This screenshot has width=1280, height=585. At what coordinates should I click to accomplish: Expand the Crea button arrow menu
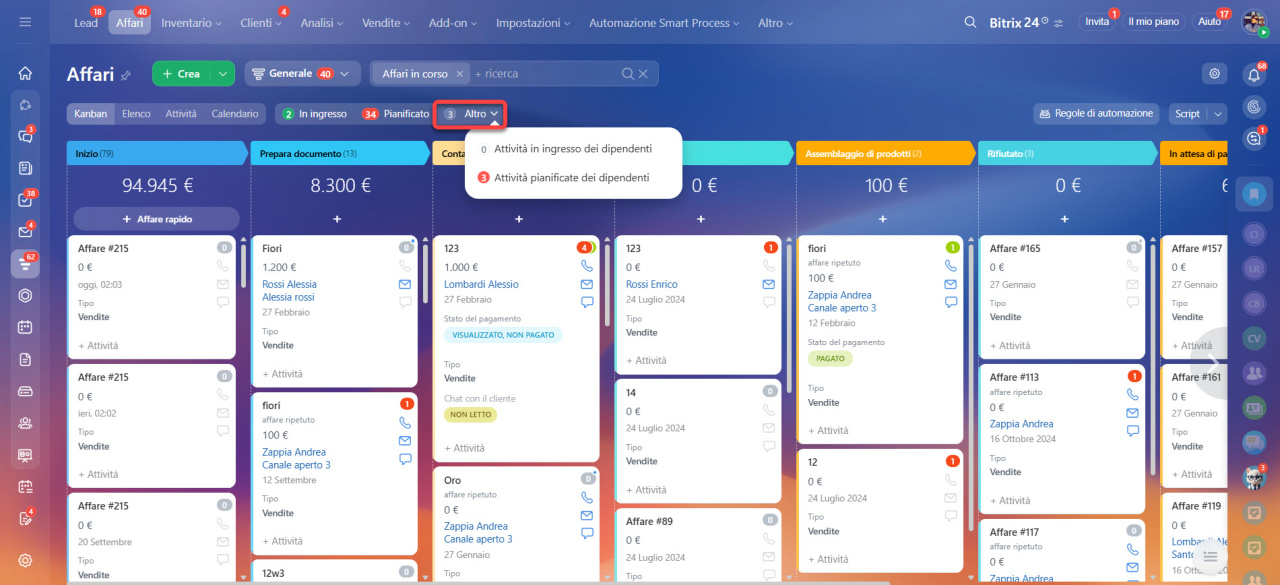coord(224,73)
